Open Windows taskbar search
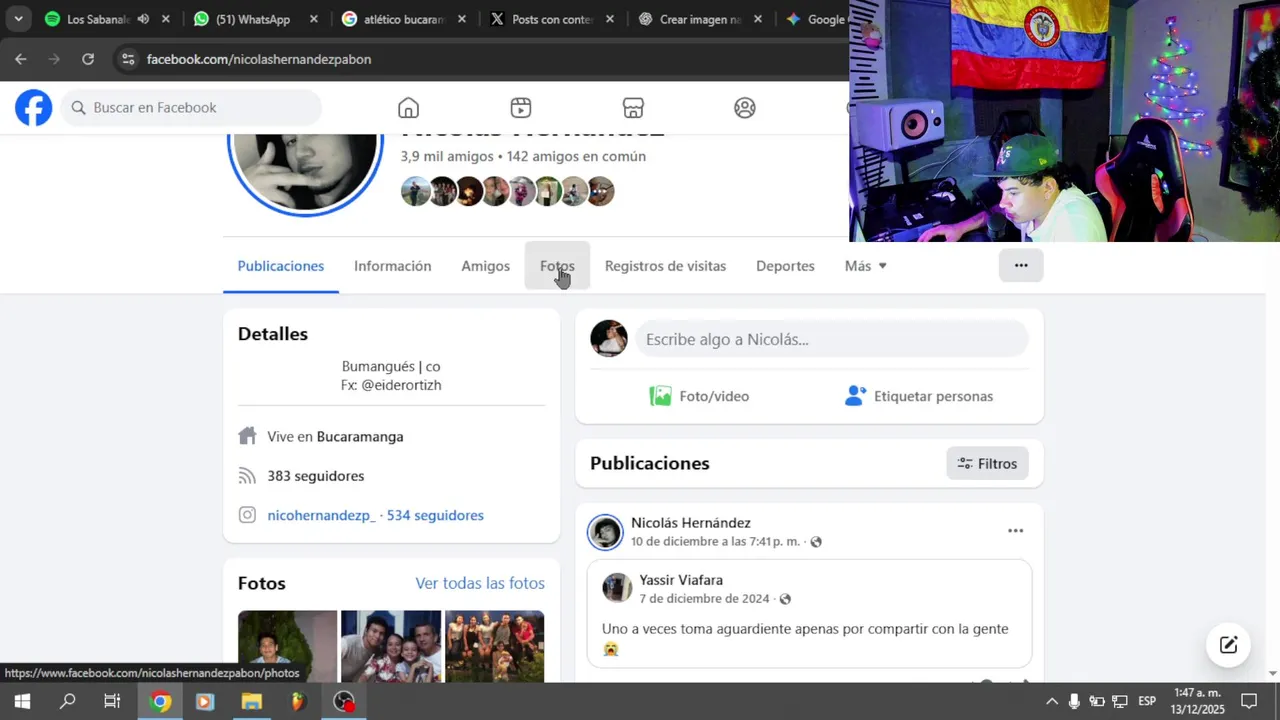Viewport: 1280px width, 720px height. (67, 702)
